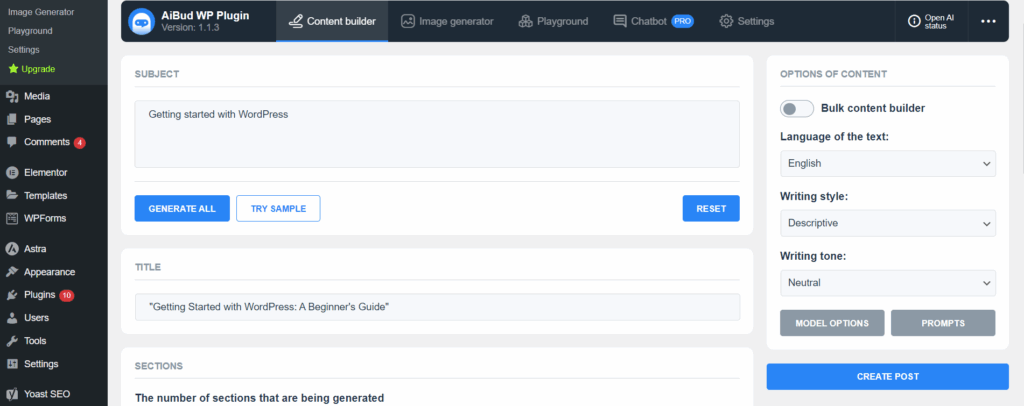Click the Templates folder sidebar icon
The height and width of the screenshot is (406, 1024).
pos(12,195)
